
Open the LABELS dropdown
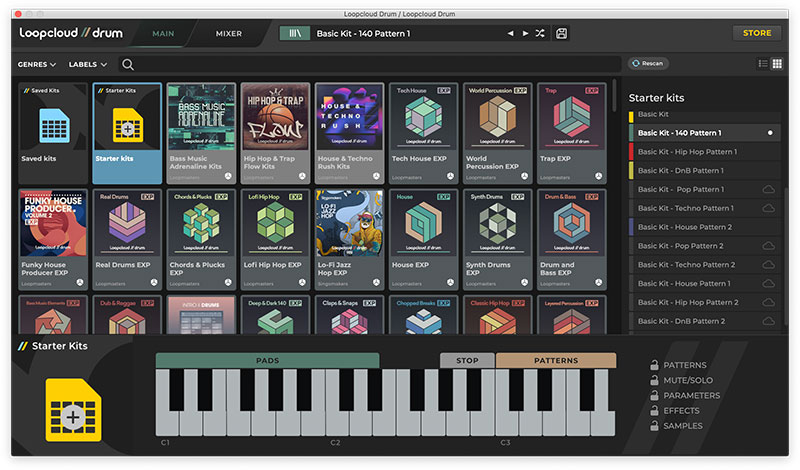88,64
